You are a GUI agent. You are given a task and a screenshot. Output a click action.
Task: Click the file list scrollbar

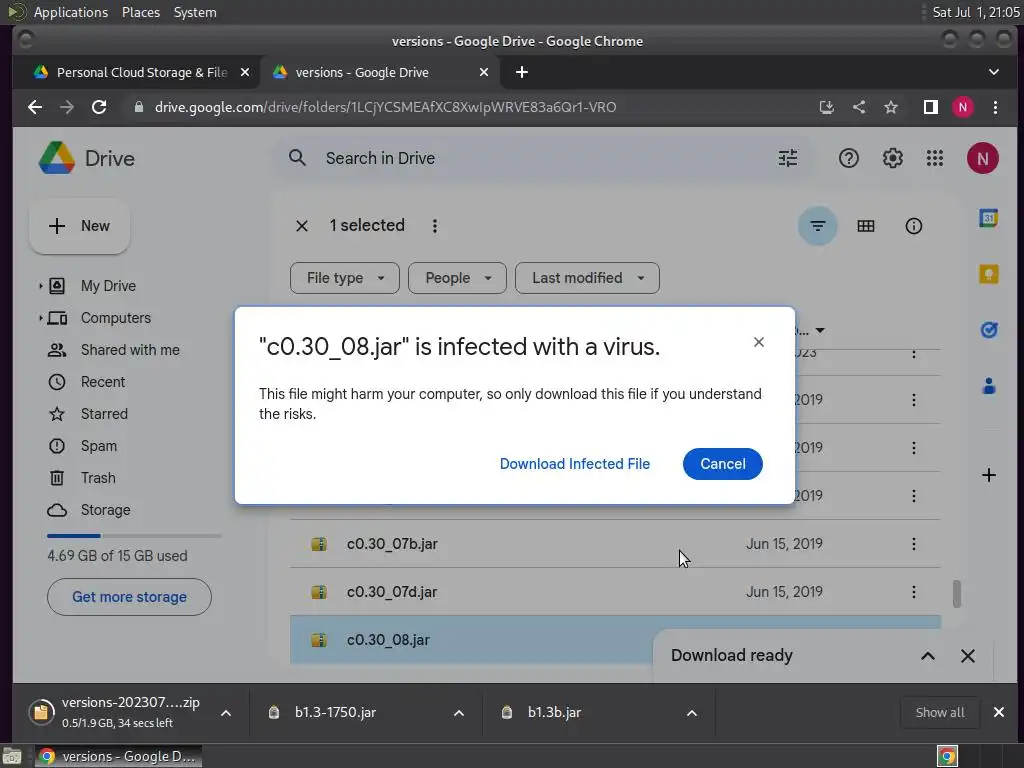click(x=957, y=594)
